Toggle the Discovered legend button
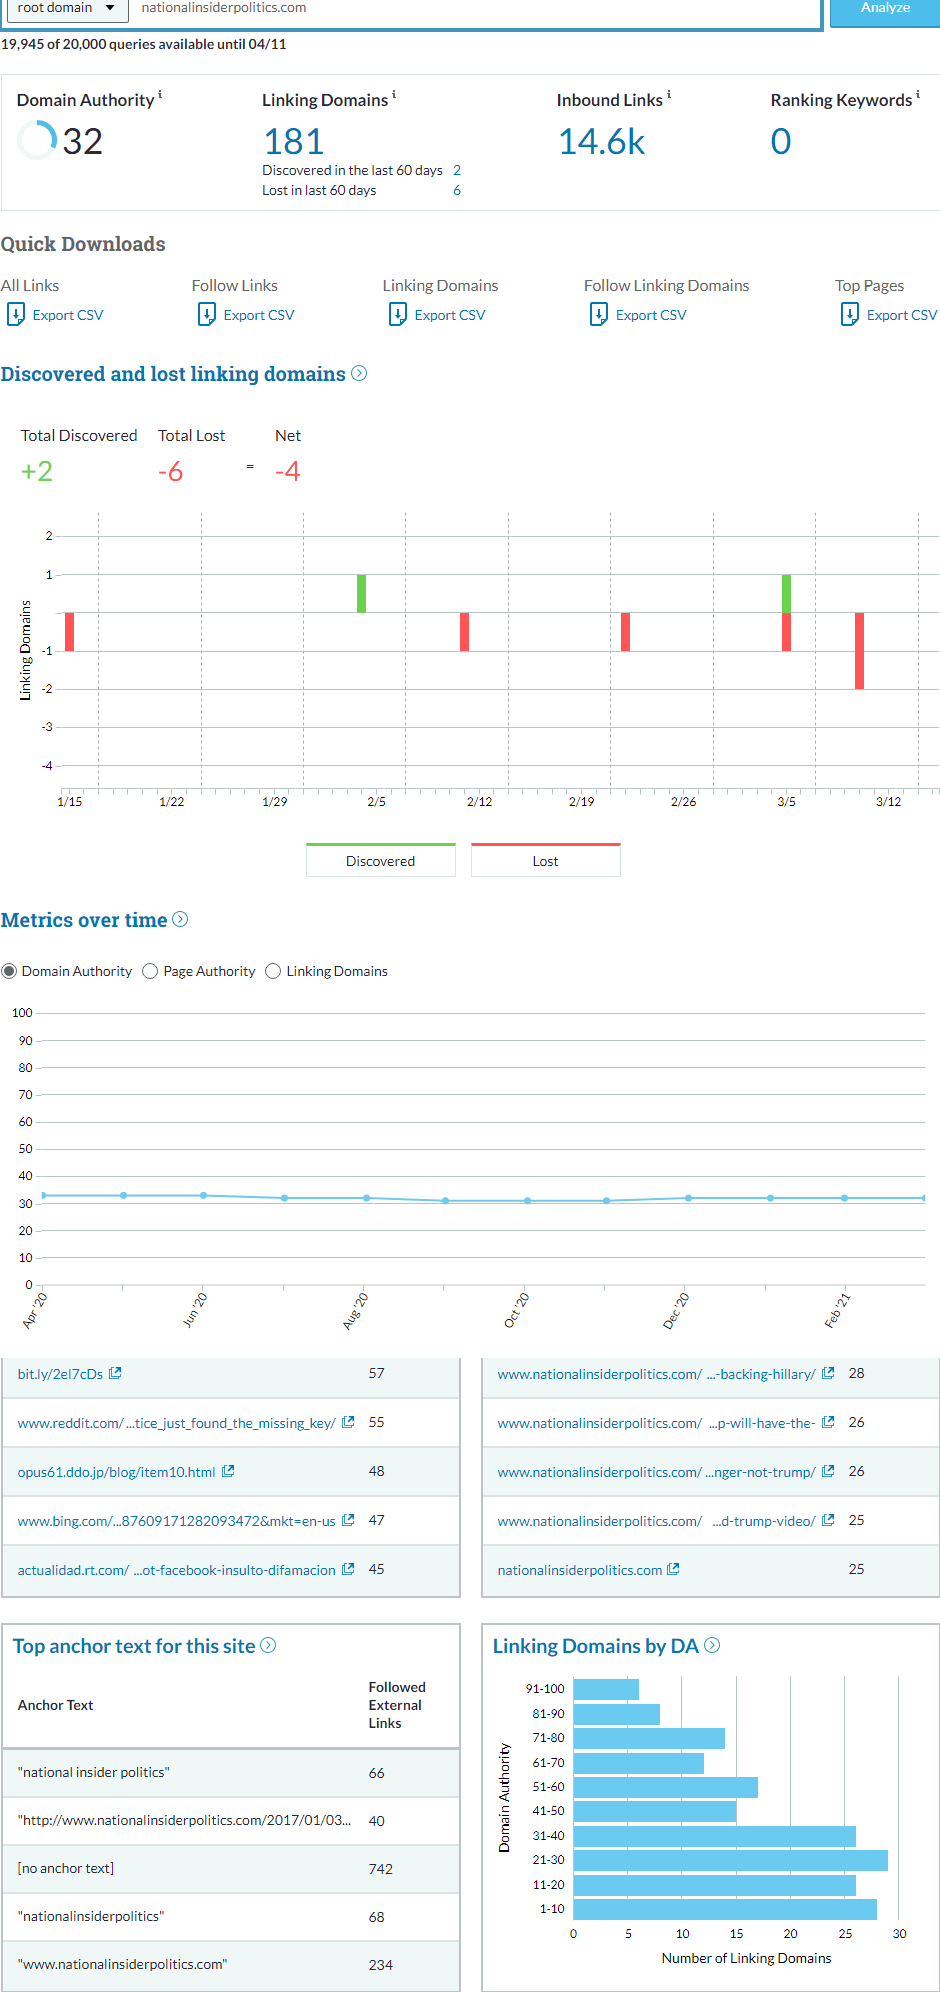 (381, 860)
